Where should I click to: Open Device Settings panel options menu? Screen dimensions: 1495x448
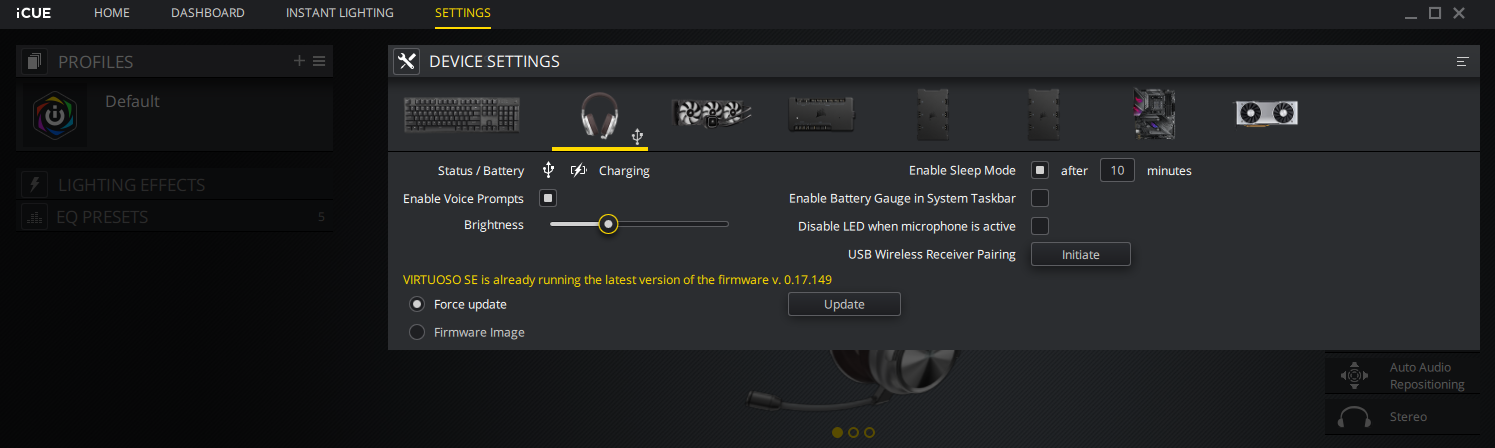coord(1462,62)
